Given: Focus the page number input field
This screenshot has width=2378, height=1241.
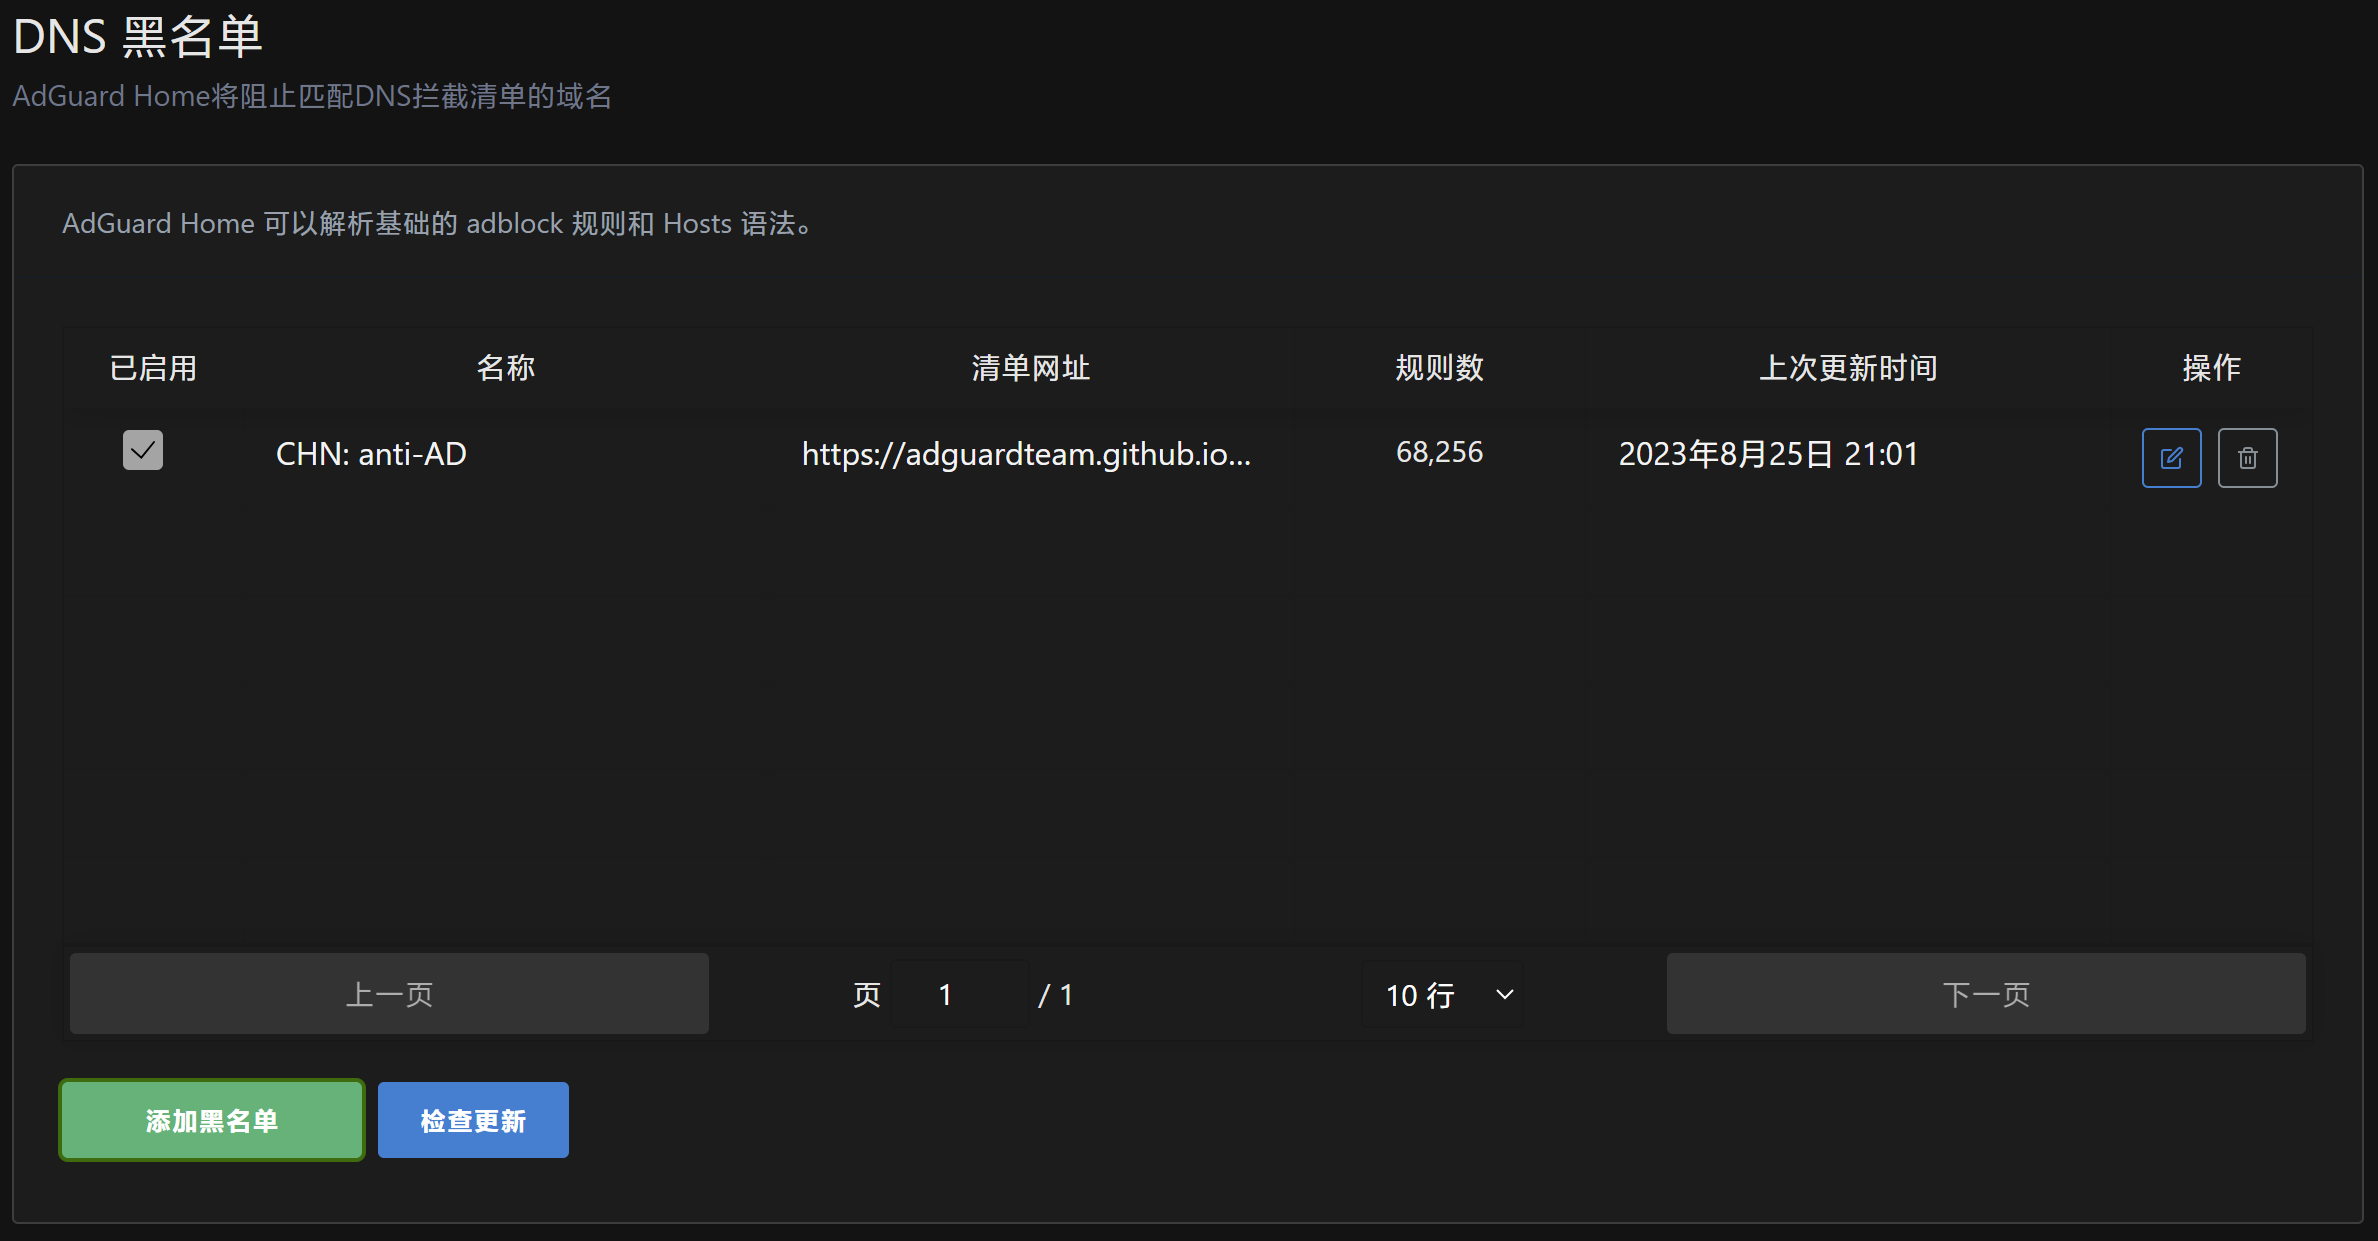Looking at the screenshot, I should click(958, 994).
